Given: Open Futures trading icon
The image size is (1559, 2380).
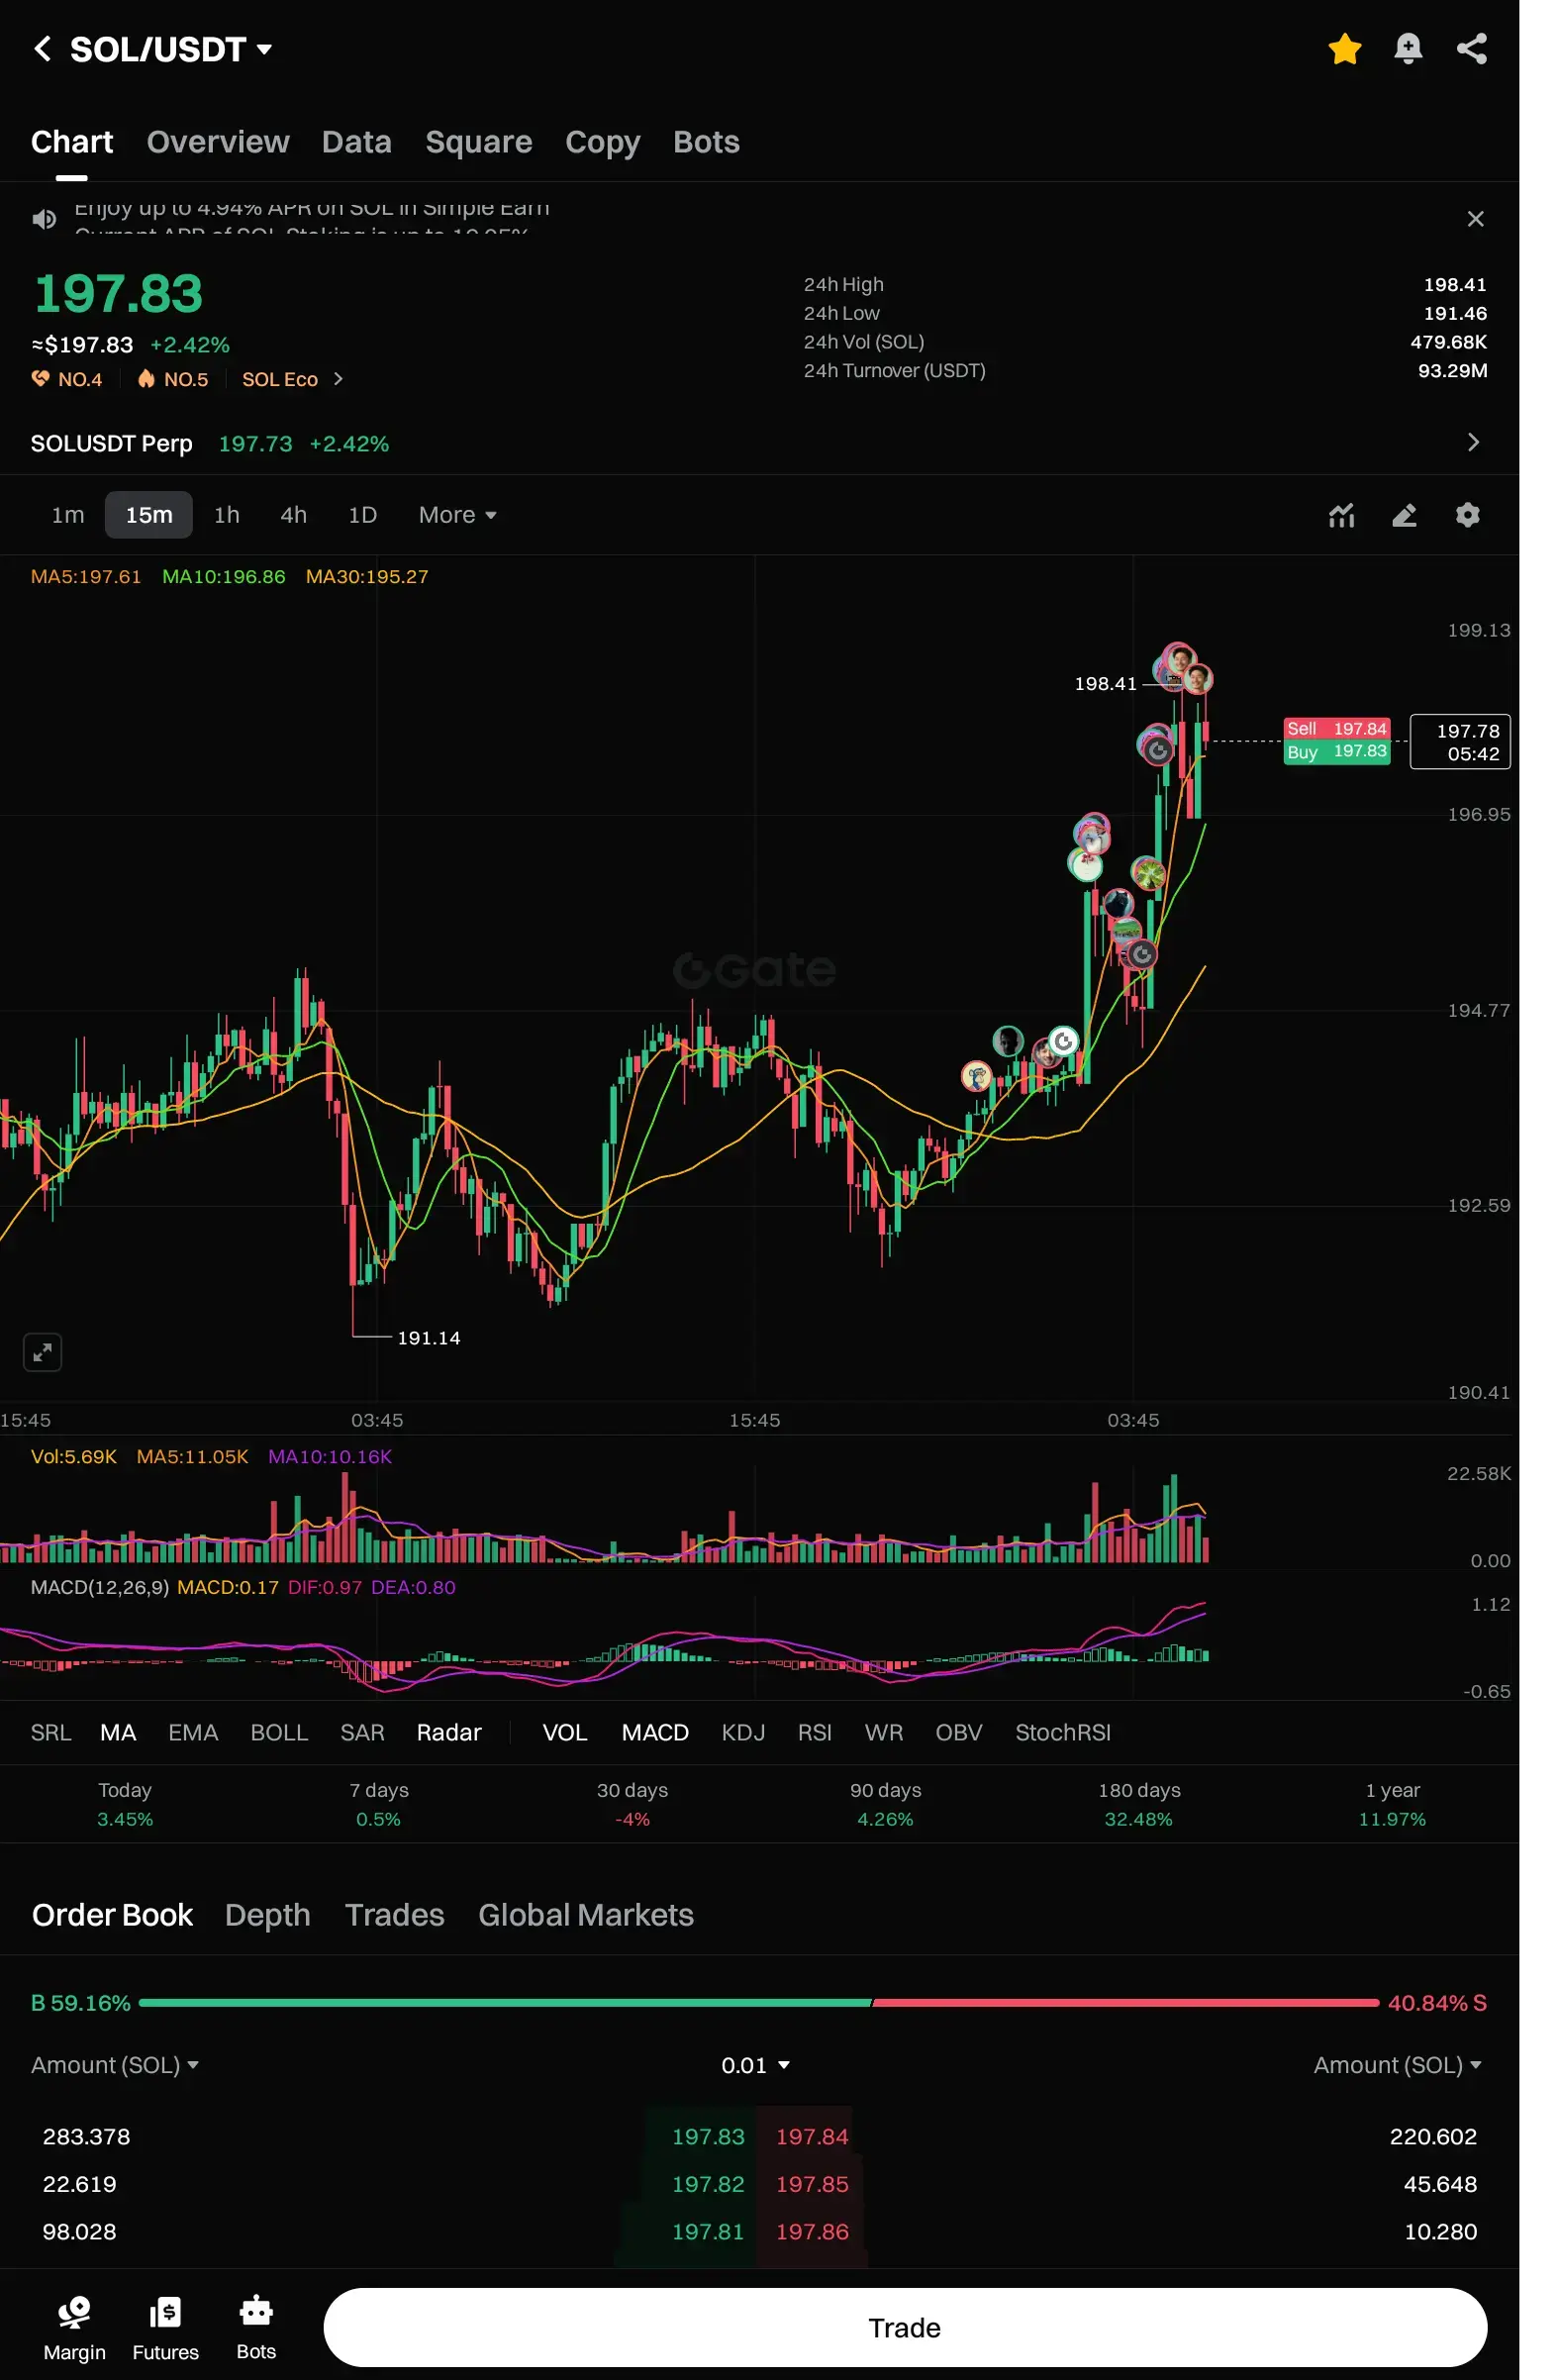Looking at the screenshot, I should (165, 2327).
